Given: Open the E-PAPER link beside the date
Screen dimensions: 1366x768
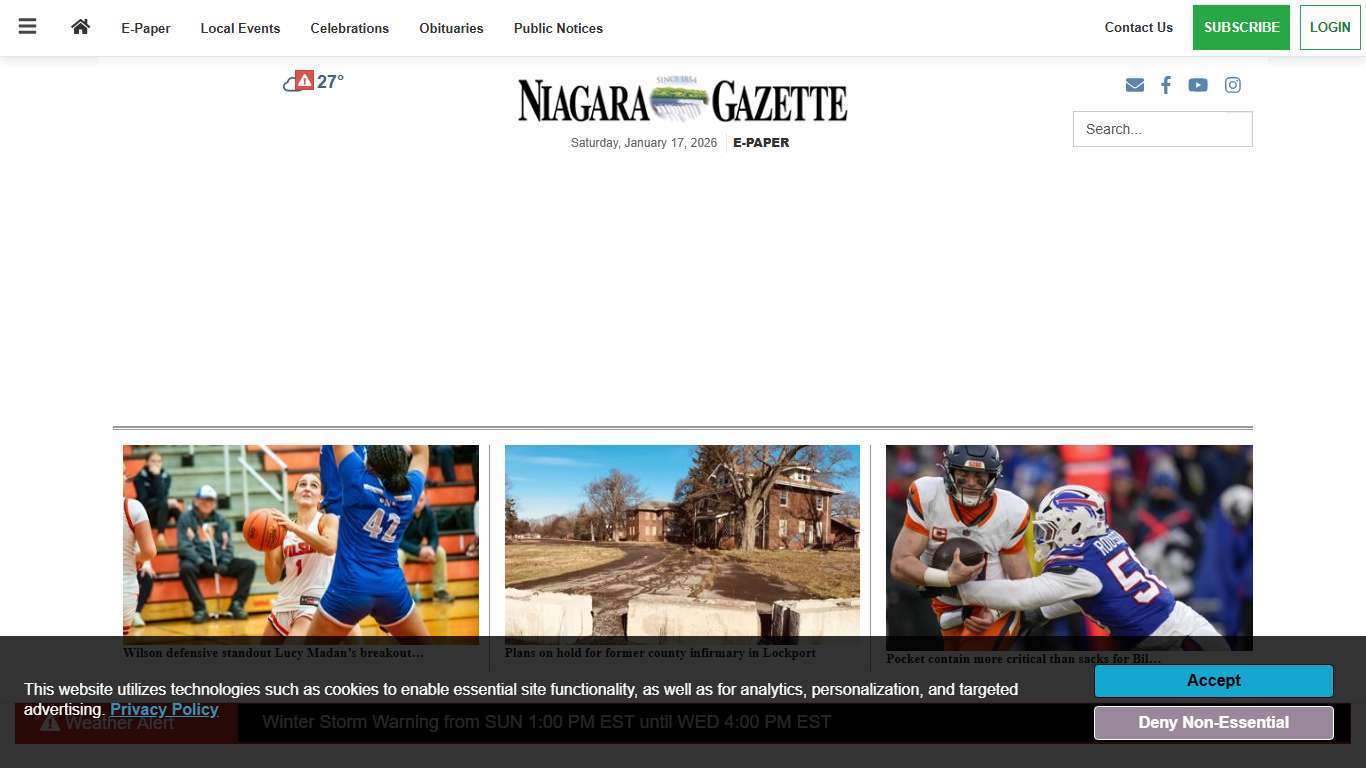Looking at the screenshot, I should [761, 142].
